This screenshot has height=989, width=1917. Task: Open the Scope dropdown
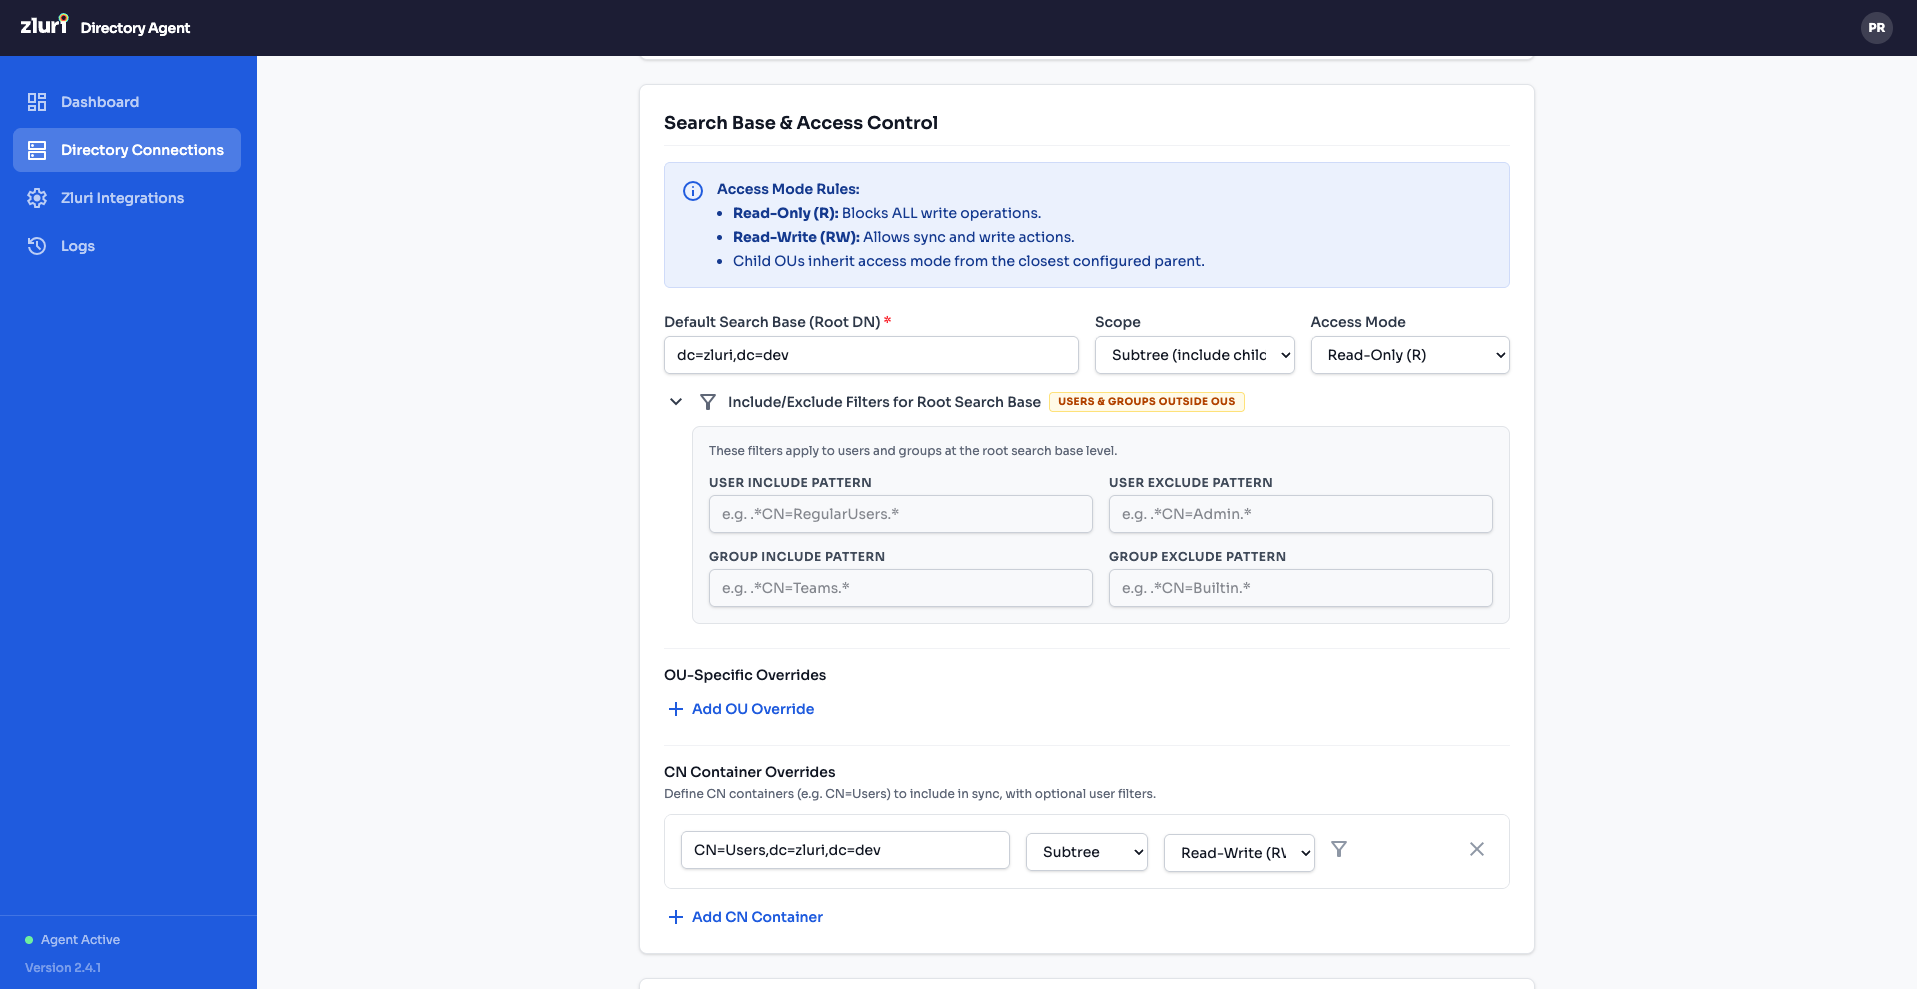(1194, 355)
